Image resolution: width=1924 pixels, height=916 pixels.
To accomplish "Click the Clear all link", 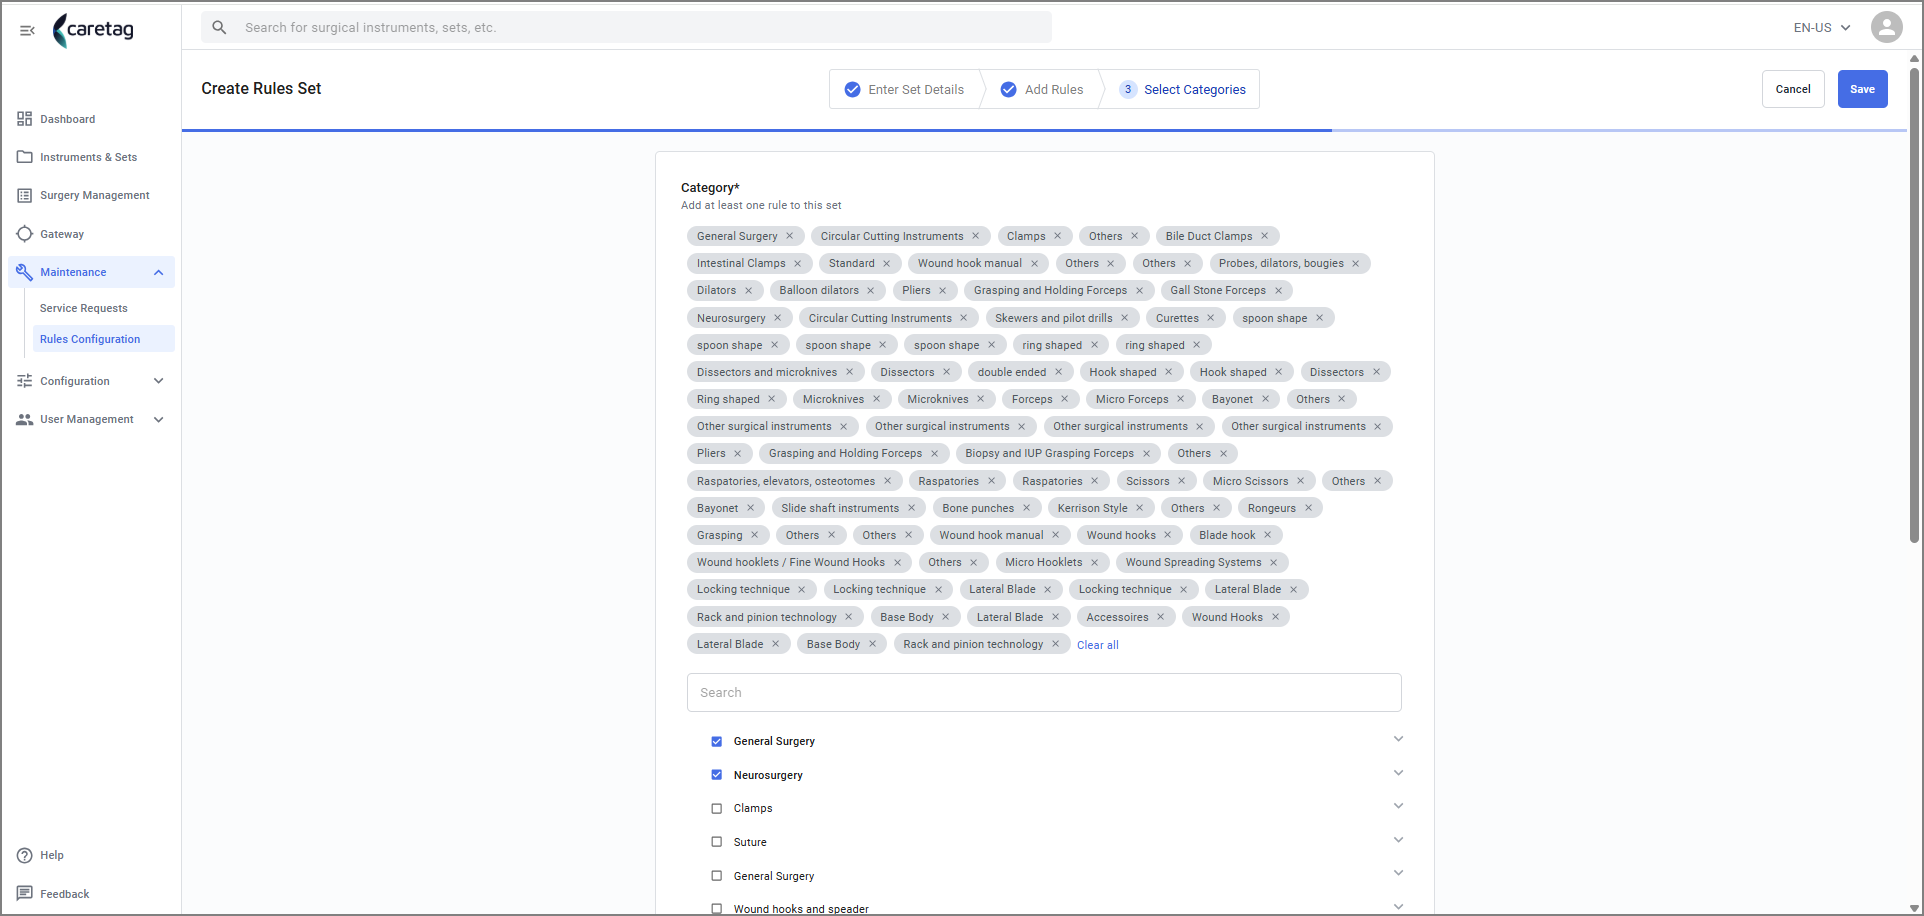I will pos(1097,645).
